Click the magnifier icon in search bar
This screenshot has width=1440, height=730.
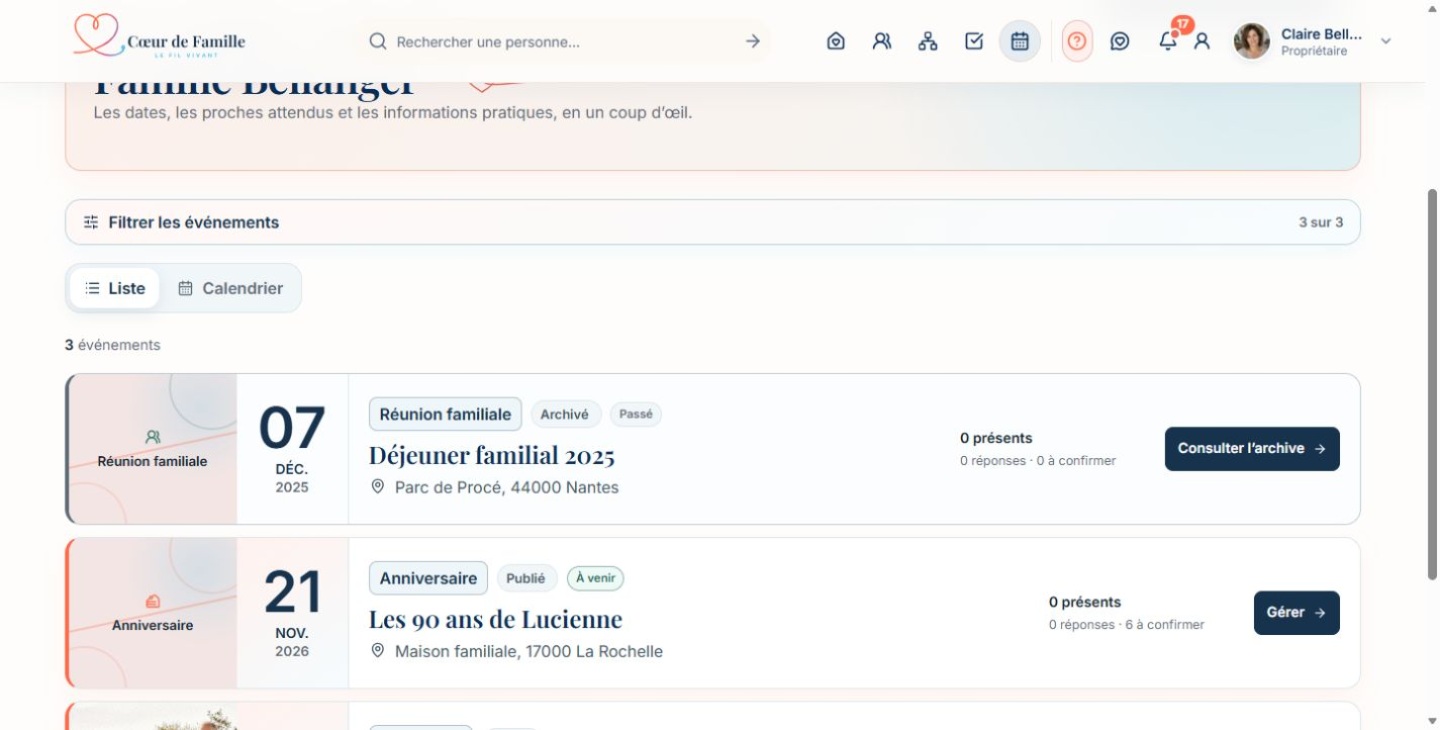point(378,41)
